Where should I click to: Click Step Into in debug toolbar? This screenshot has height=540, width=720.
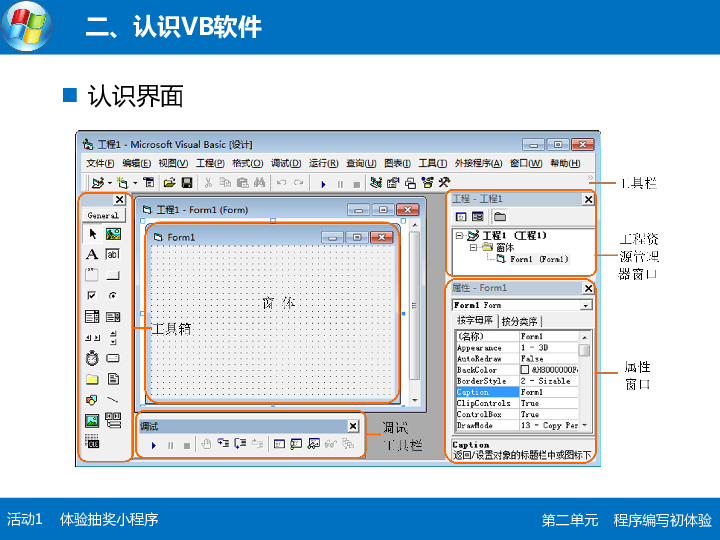tap(223, 444)
